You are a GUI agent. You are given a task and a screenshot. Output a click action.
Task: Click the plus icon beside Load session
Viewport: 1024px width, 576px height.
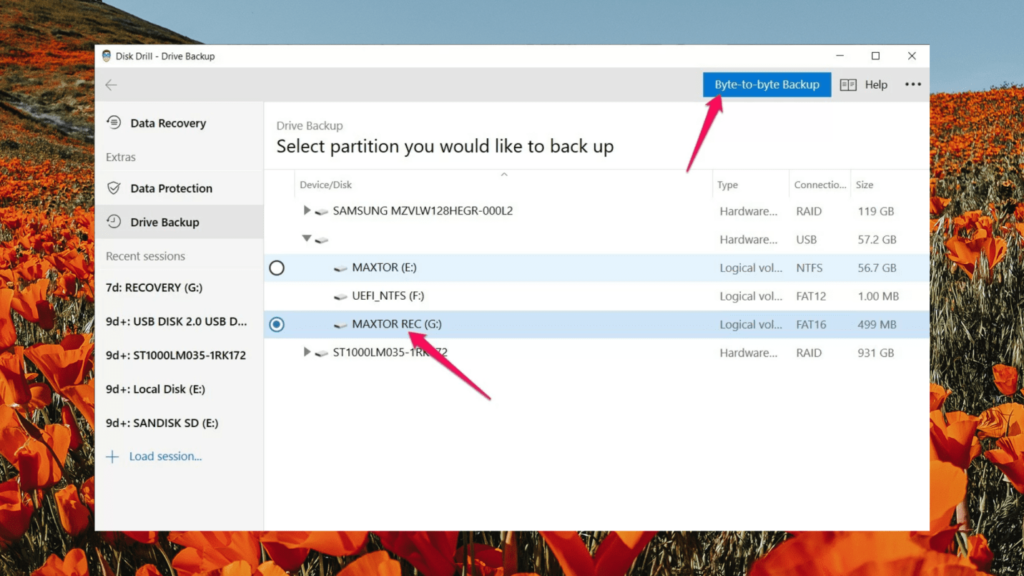click(112, 456)
